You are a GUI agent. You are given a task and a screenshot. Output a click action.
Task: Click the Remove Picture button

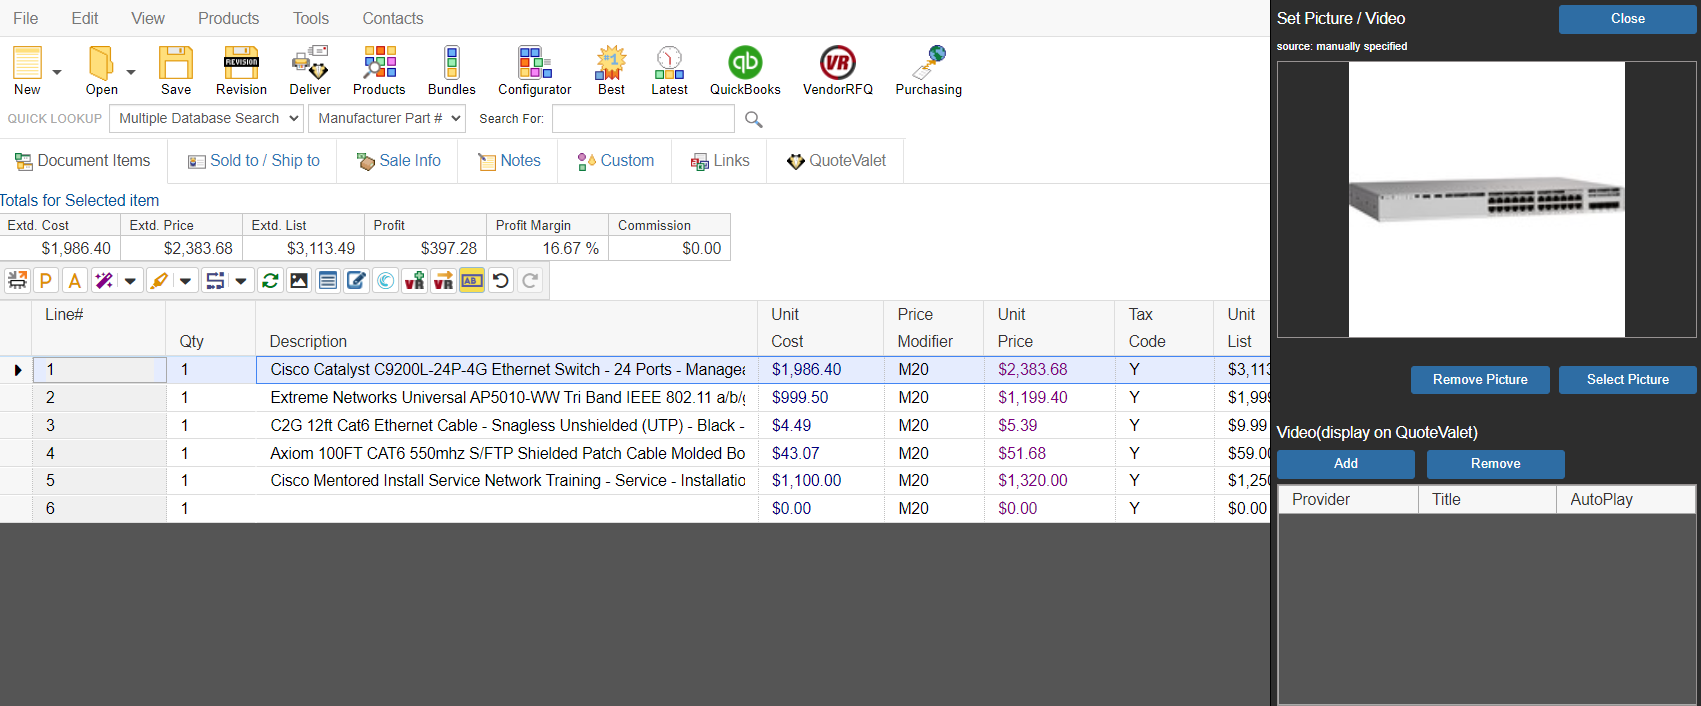point(1480,380)
